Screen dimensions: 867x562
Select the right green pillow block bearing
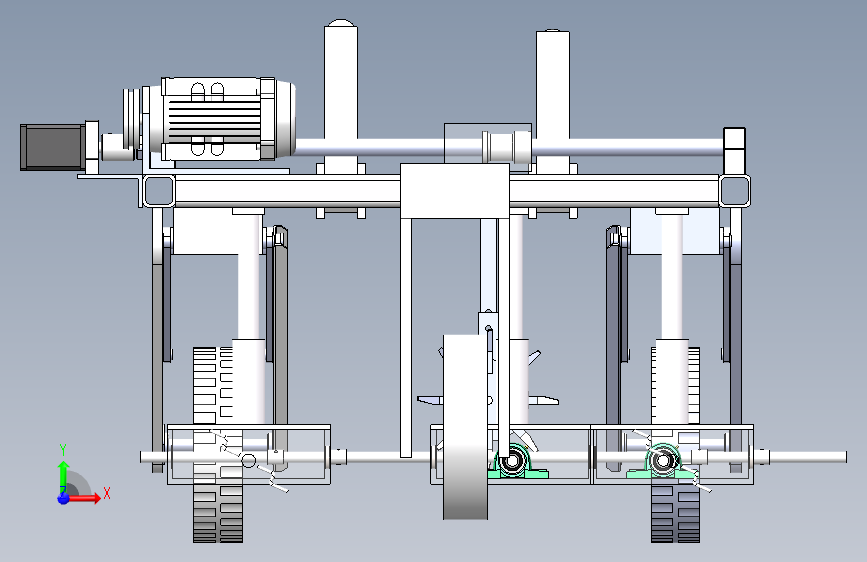coord(662,461)
